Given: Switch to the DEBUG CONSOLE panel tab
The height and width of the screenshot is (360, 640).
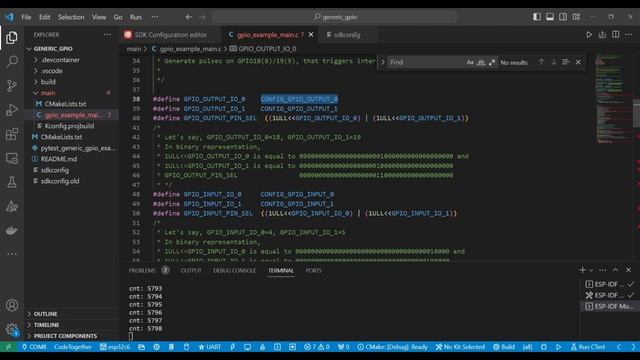Looking at the screenshot, I should tap(234, 270).
